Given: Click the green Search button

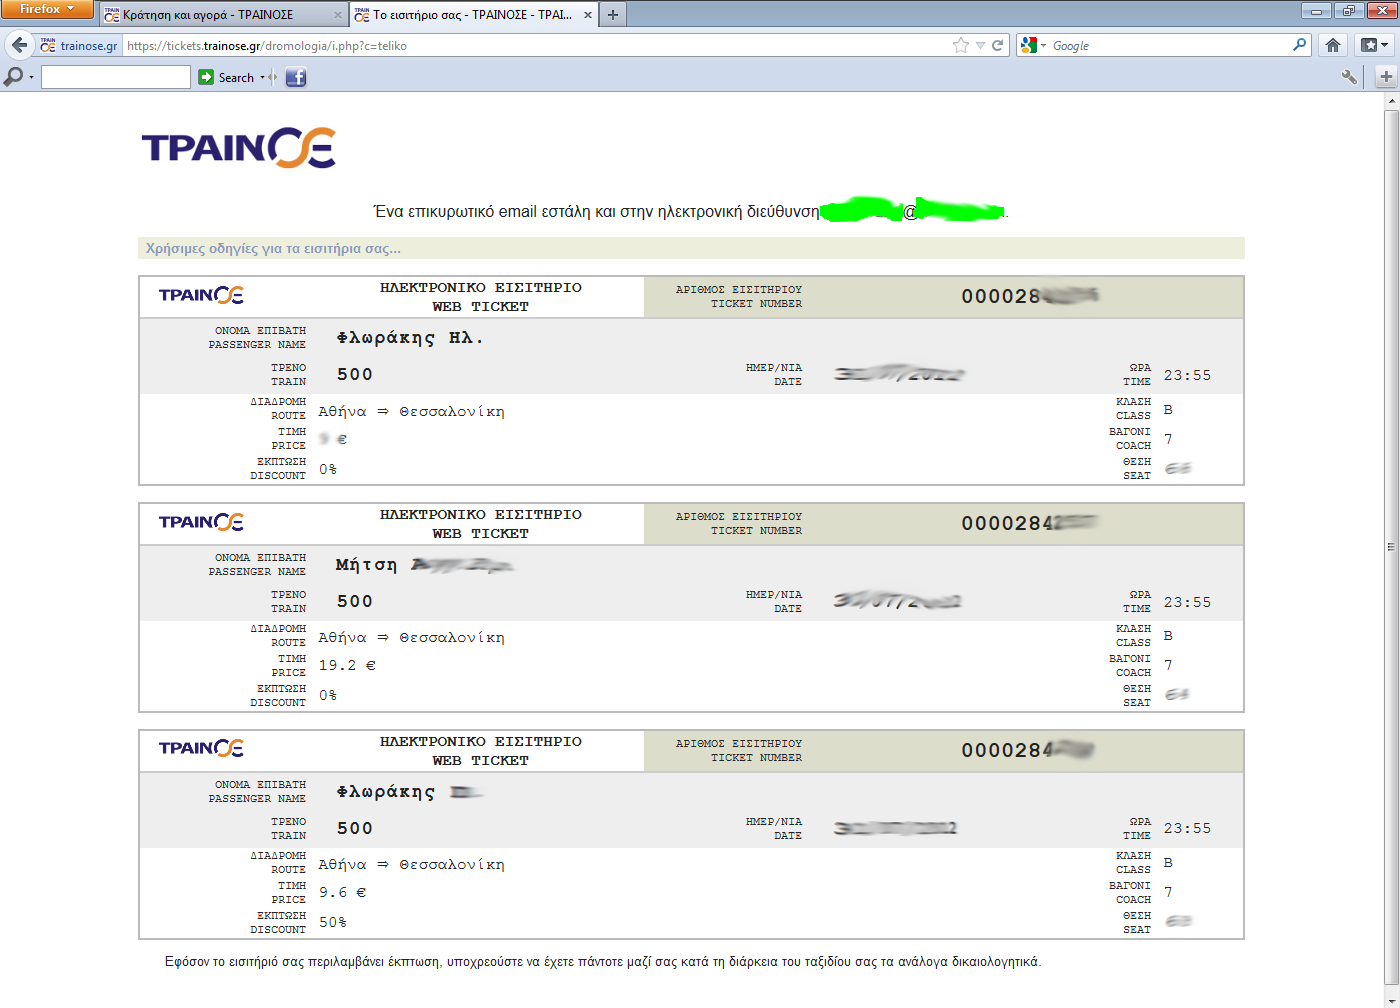Looking at the screenshot, I should 226,77.
